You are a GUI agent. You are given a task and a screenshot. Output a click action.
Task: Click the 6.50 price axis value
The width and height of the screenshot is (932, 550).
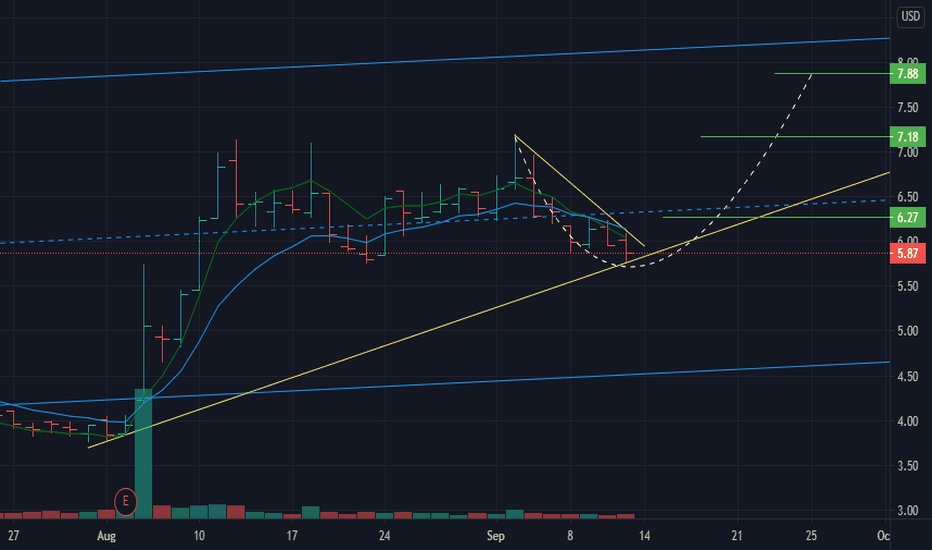pos(908,197)
